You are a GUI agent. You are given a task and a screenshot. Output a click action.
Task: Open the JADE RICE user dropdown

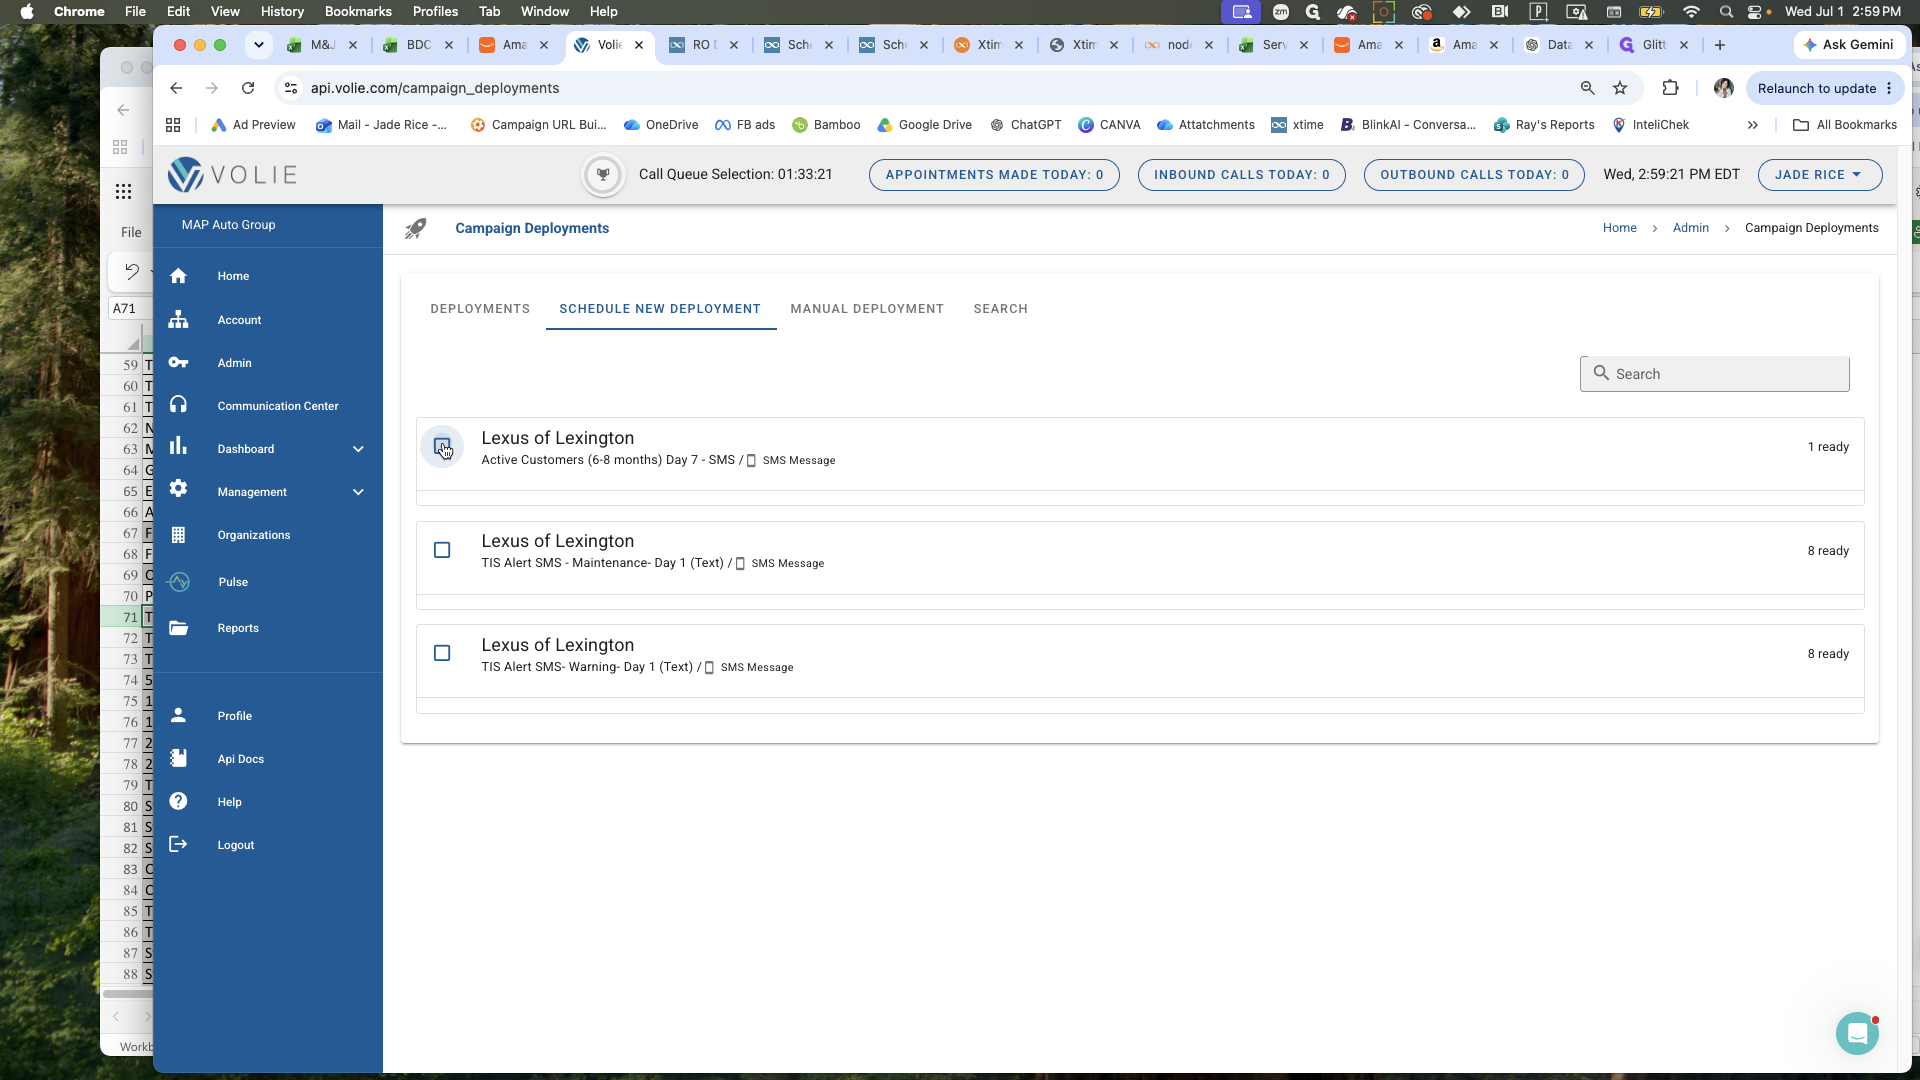pos(1819,175)
